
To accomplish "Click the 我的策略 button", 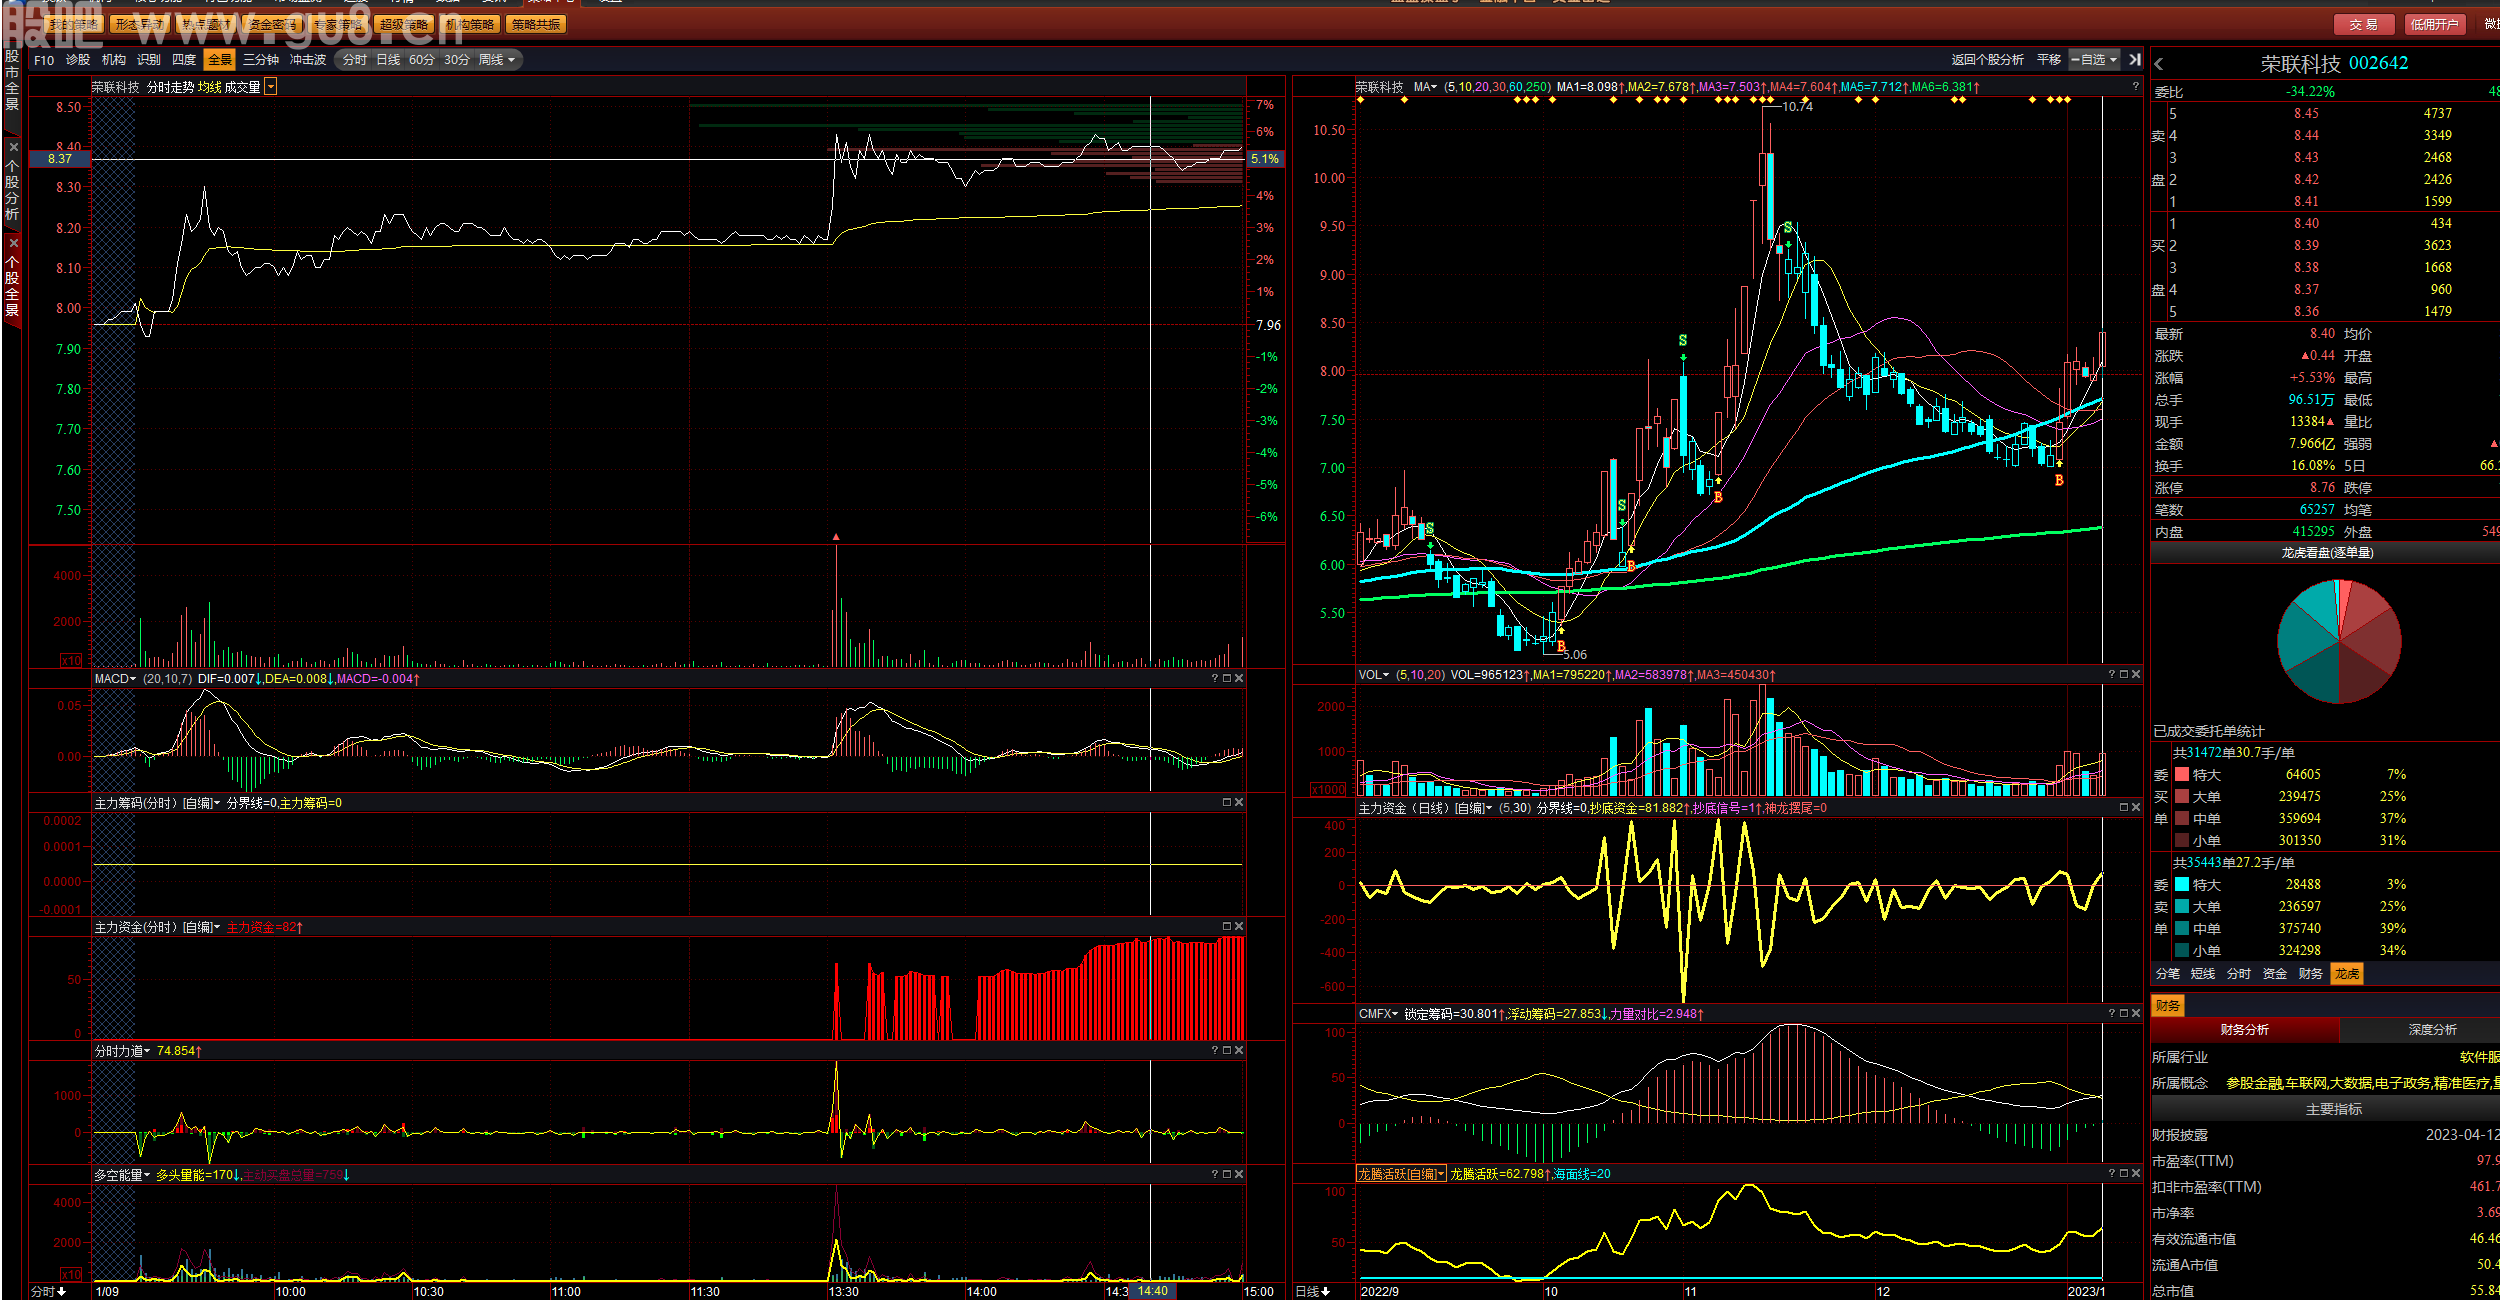I will click(73, 24).
